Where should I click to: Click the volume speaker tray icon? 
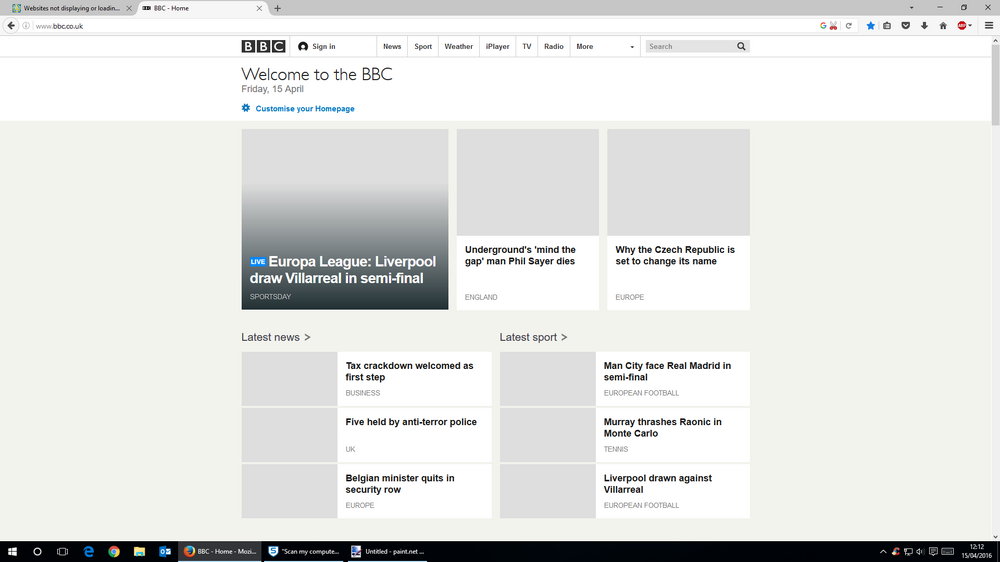(920, 552)
